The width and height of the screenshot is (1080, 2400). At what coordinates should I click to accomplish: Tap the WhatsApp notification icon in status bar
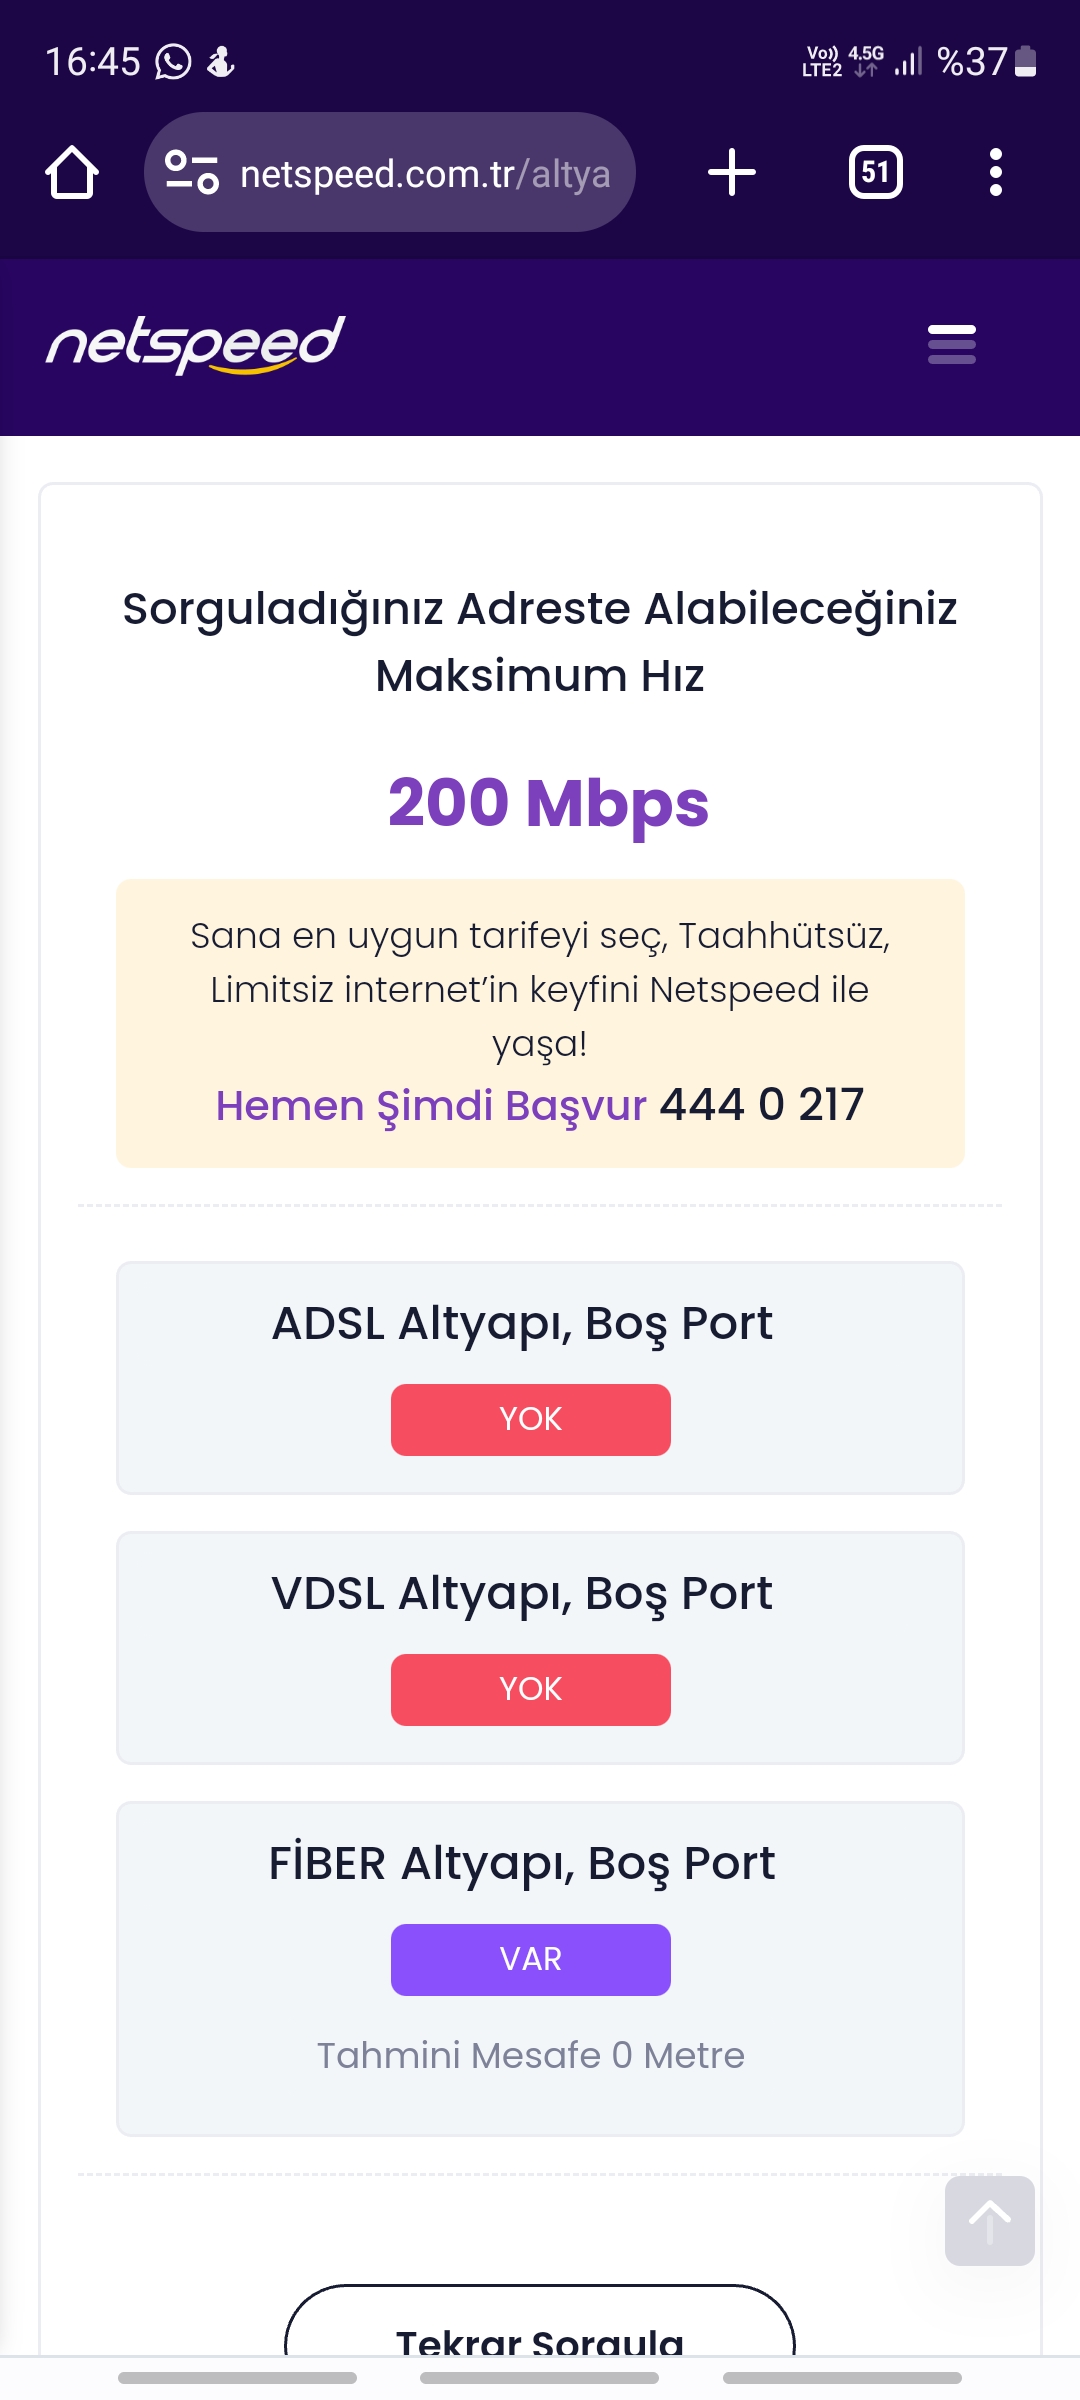[x=173, y=62]
